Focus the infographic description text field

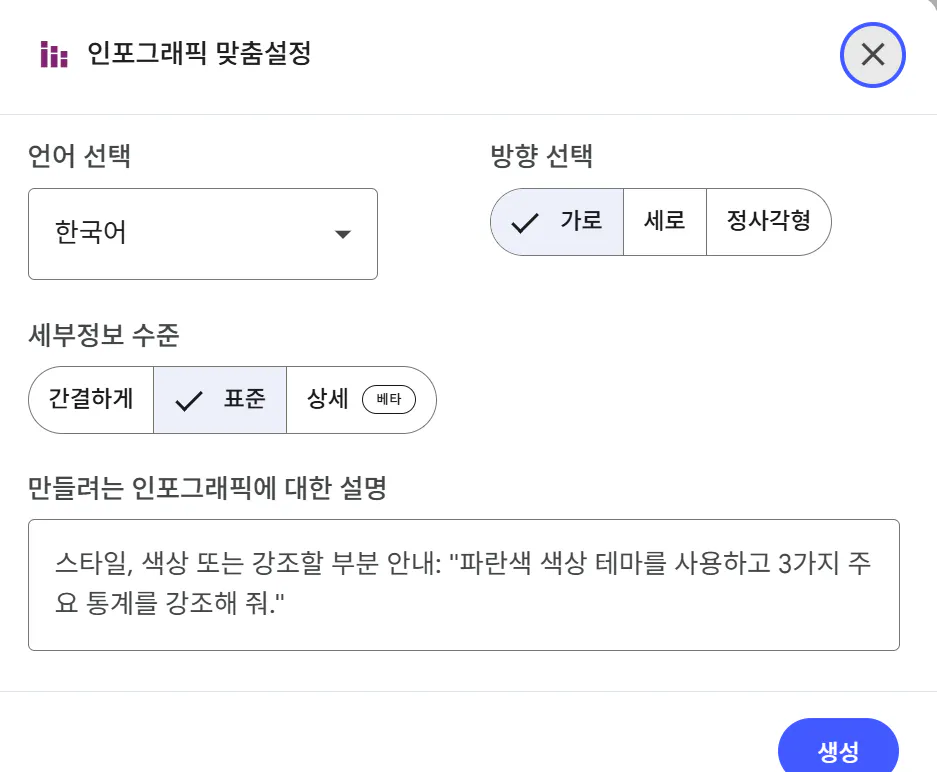coord(463,585)
